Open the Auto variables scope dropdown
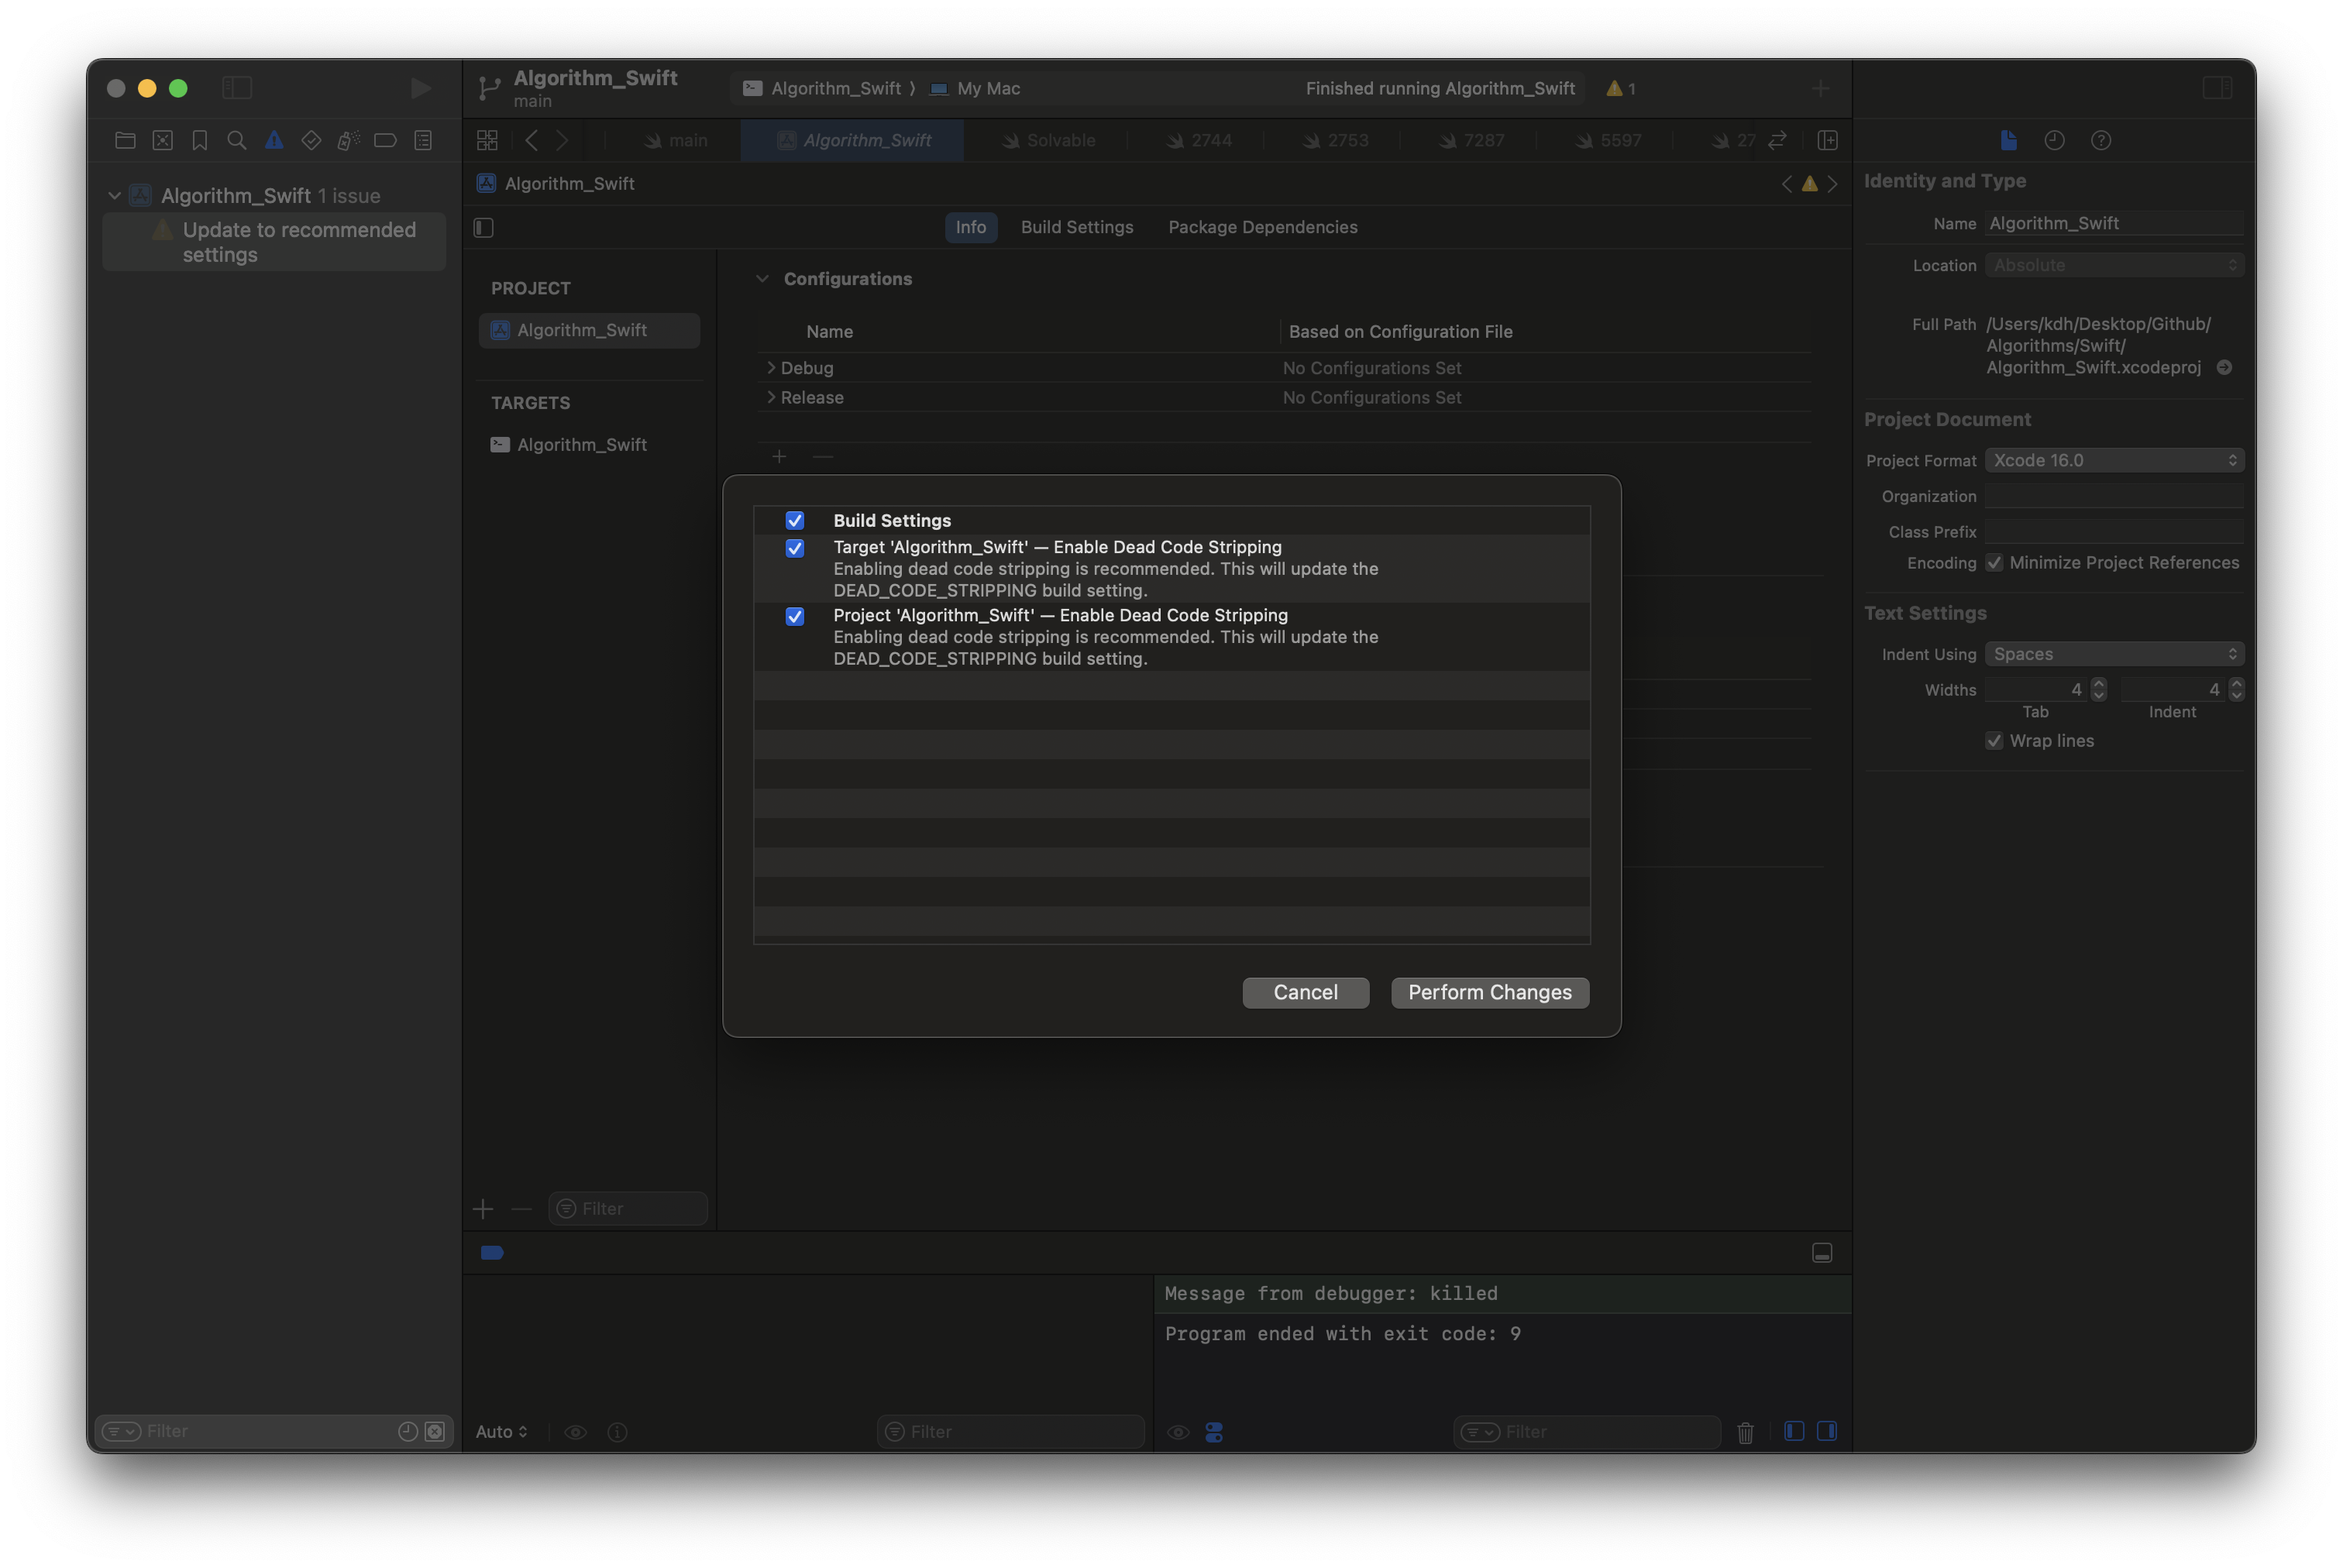Image resolution: width=2343 pixels, height=1568 pixels. 501,1432
